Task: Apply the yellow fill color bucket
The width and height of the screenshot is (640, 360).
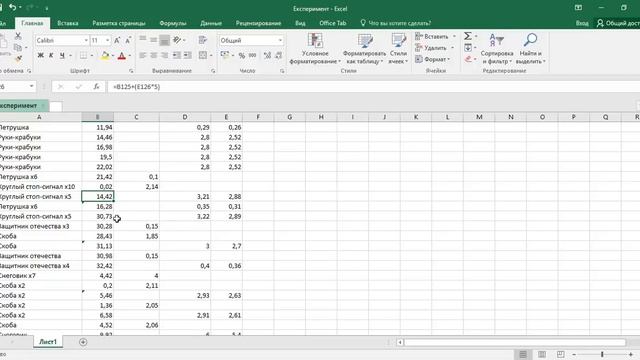Action: [105, 56]
